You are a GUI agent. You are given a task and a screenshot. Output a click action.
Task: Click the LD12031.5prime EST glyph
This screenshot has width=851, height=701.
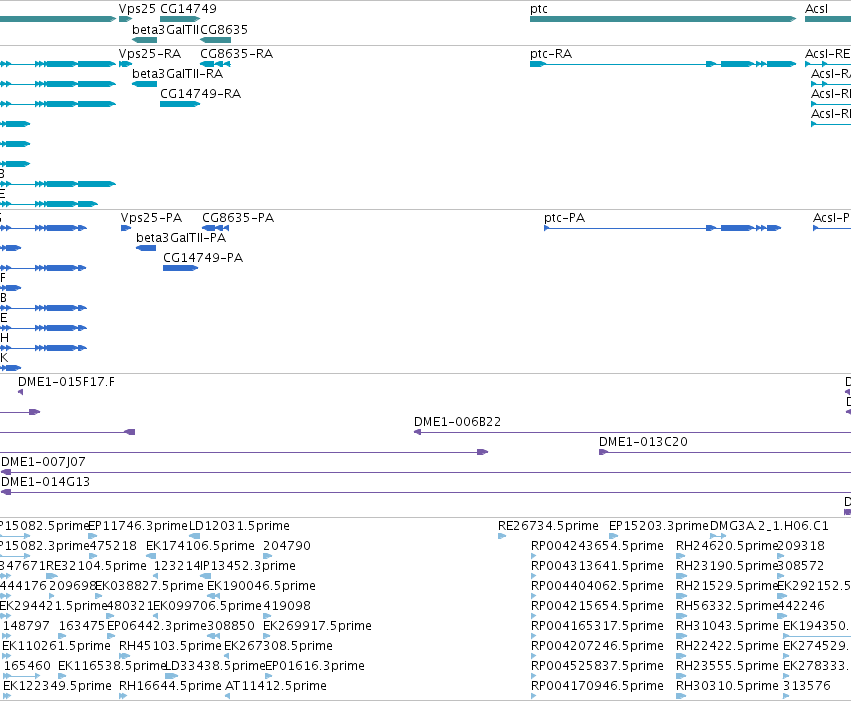point(194,536)
